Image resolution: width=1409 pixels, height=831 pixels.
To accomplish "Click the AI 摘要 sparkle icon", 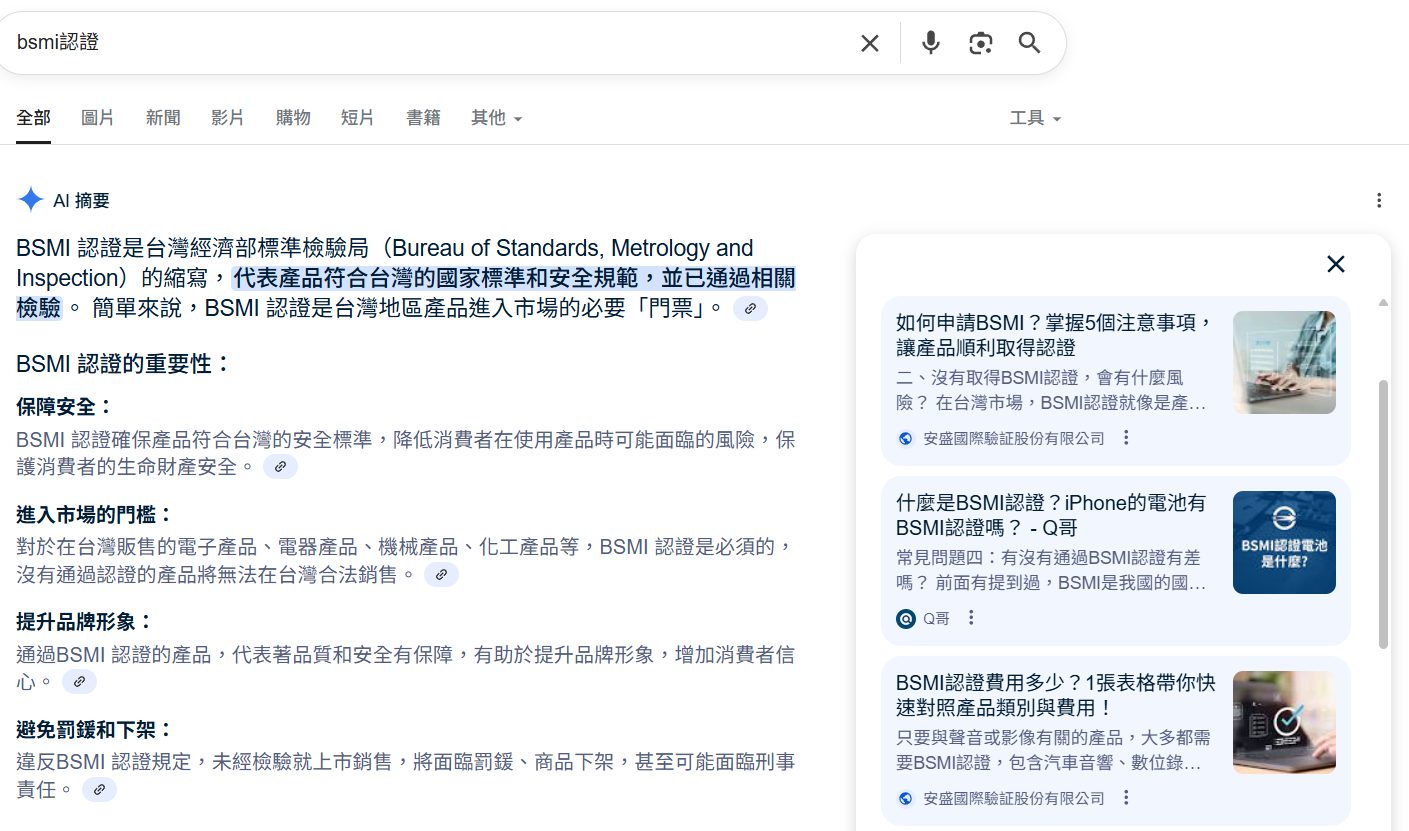I will point(31,200).
